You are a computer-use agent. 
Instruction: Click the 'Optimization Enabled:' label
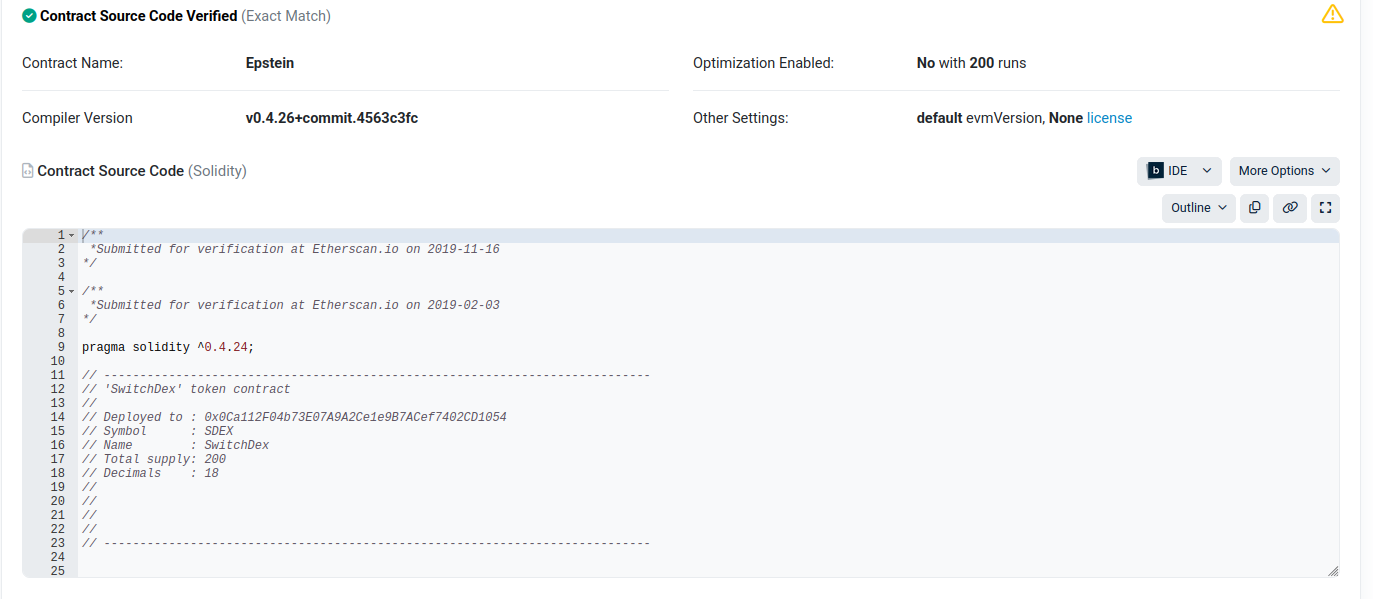763,63
